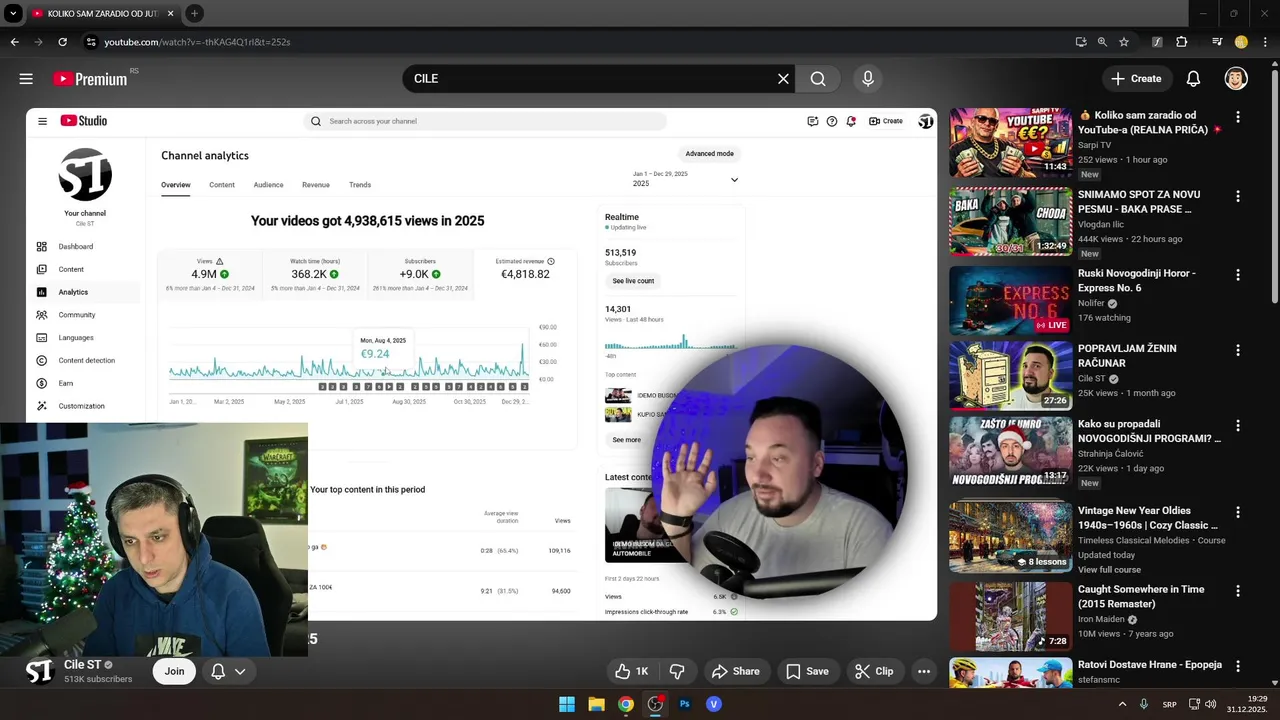This screenshot has width=1280, height=720.
Task: Switch input language SRP in taskbar
Action: point(1170,704)
